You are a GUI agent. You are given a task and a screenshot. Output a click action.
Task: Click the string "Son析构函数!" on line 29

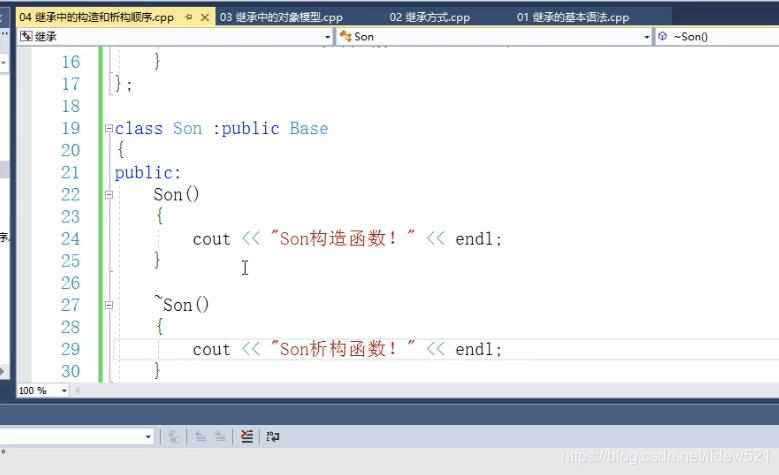pyautogui.click(x=342, y=349)
